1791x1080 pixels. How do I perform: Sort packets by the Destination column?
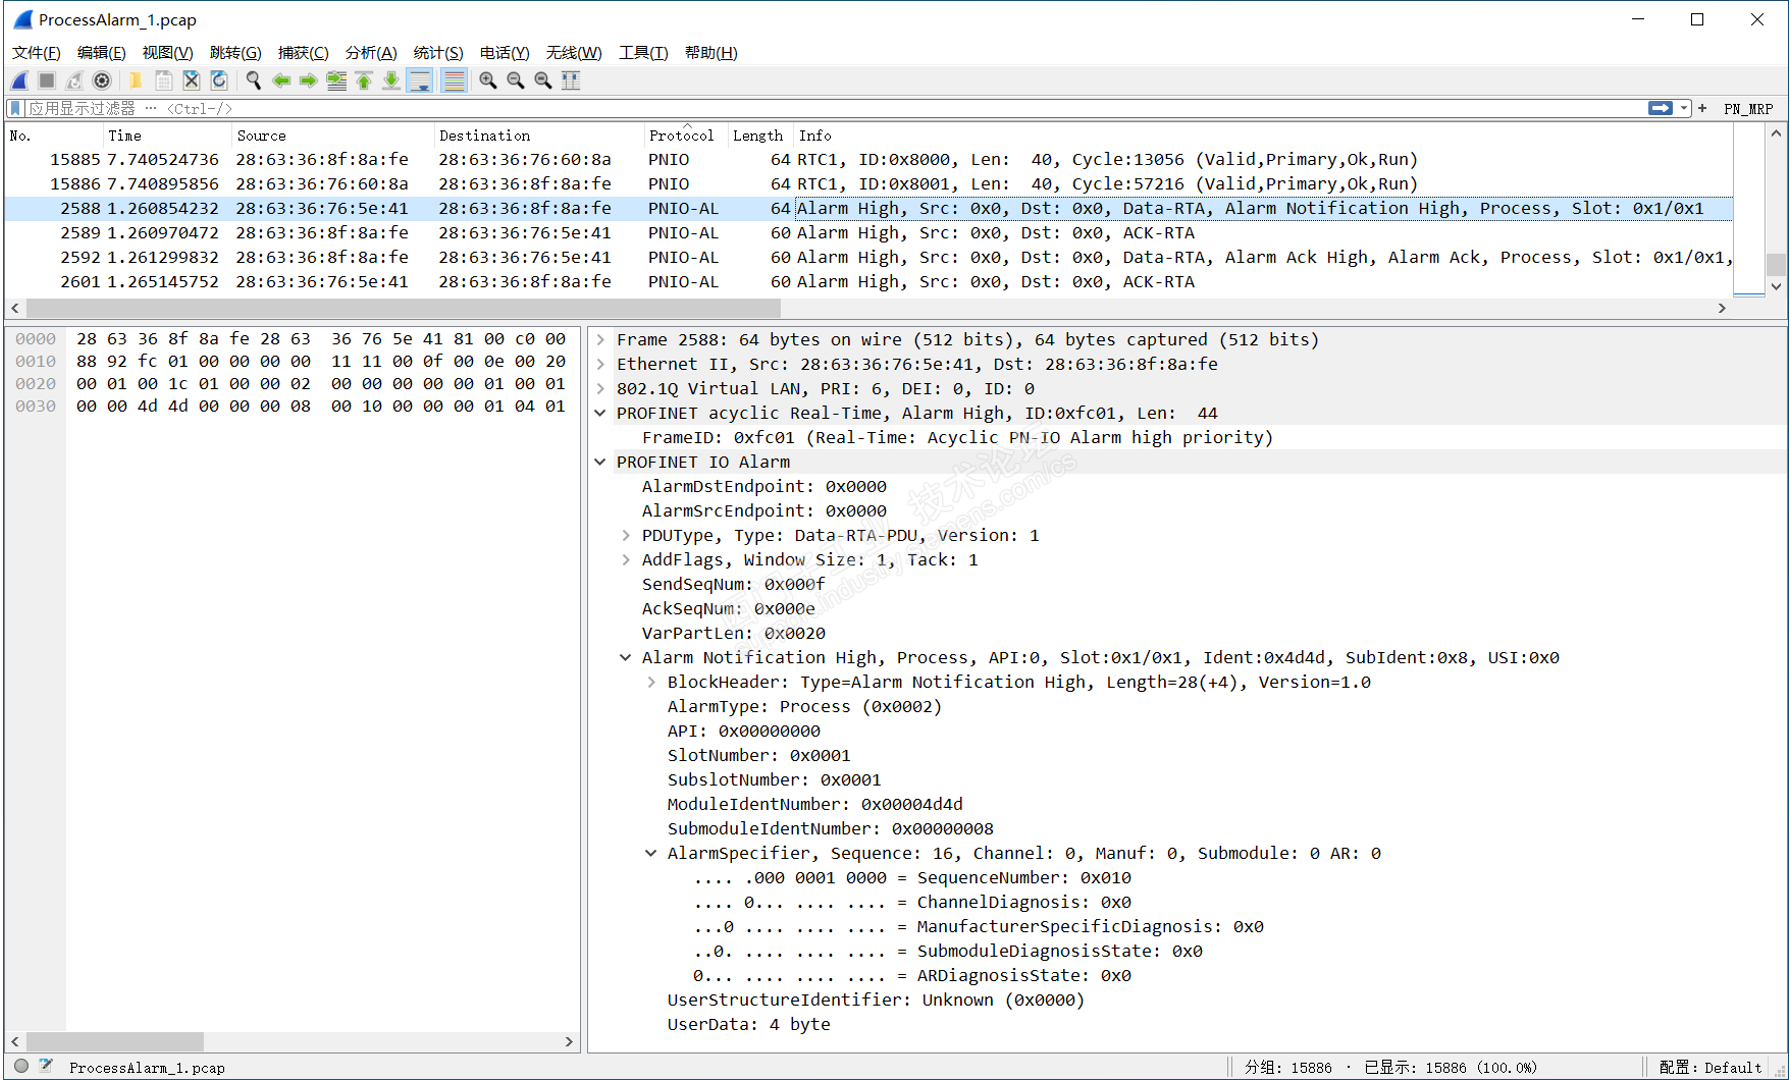[x=539, y=136]
